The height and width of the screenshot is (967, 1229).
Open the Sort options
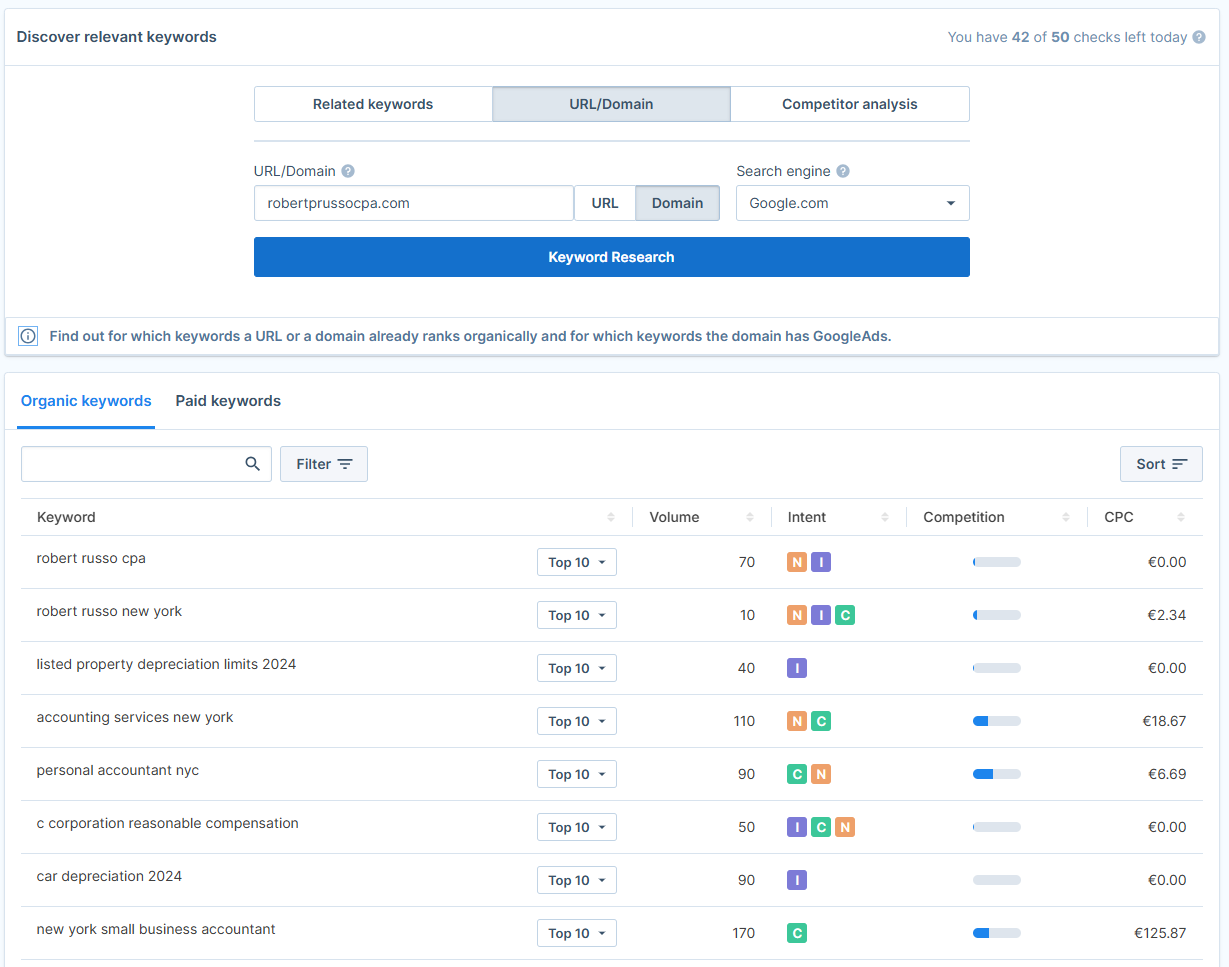tap(1161, 464)
